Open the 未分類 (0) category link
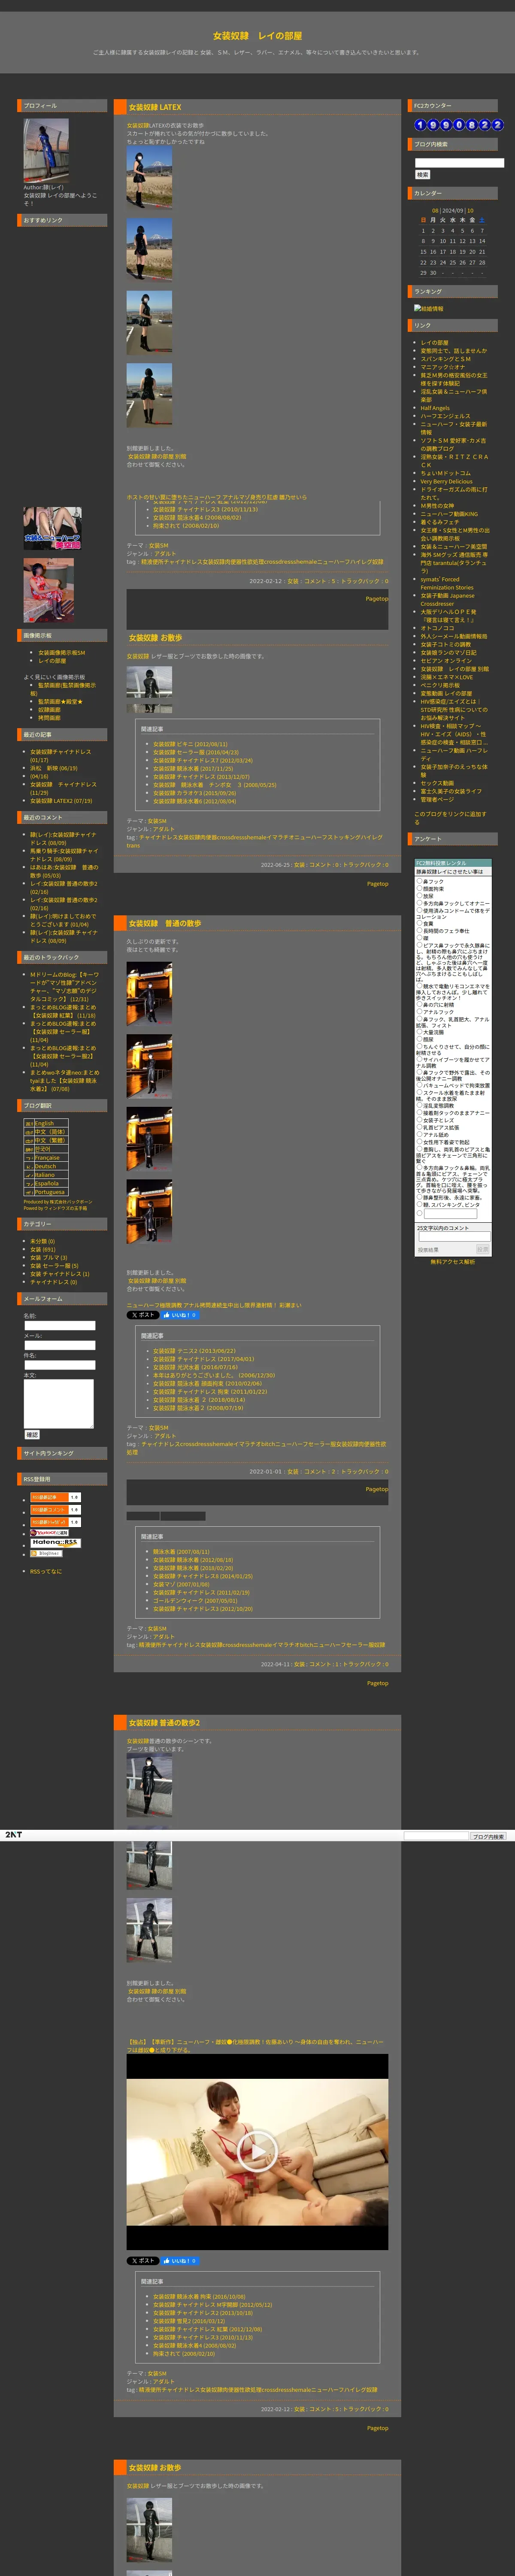The width and height of the screenshot is (515, 2576). [42, 1241]
